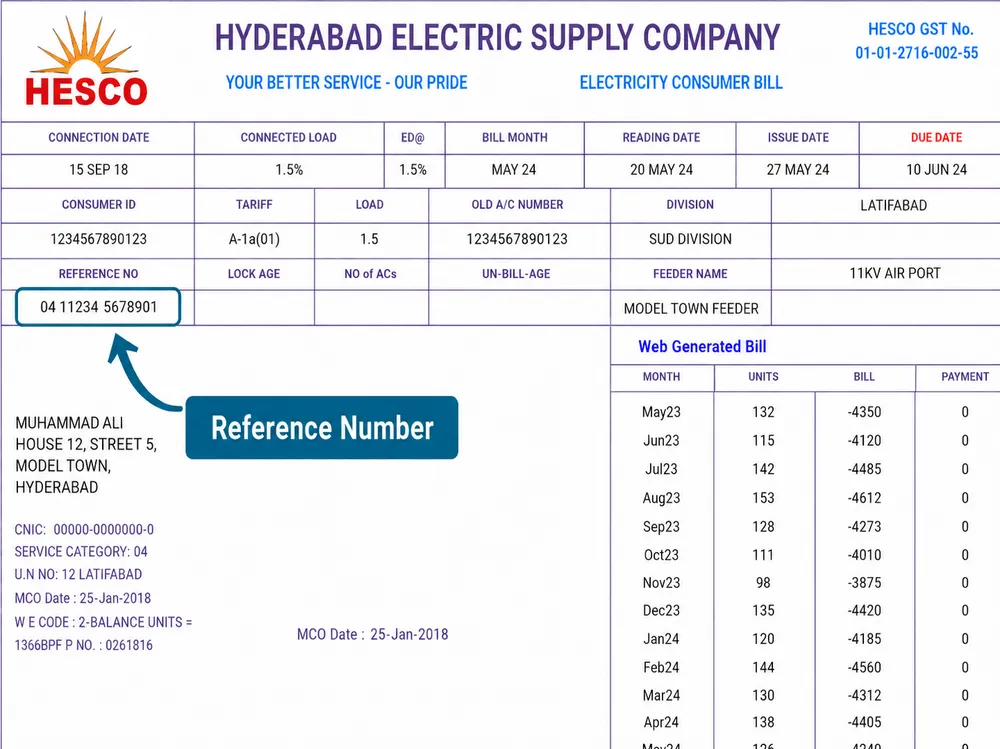Click the Jun23 units value 115
This screenshot has width=1000, height=749.
click(x=763, y=440)
